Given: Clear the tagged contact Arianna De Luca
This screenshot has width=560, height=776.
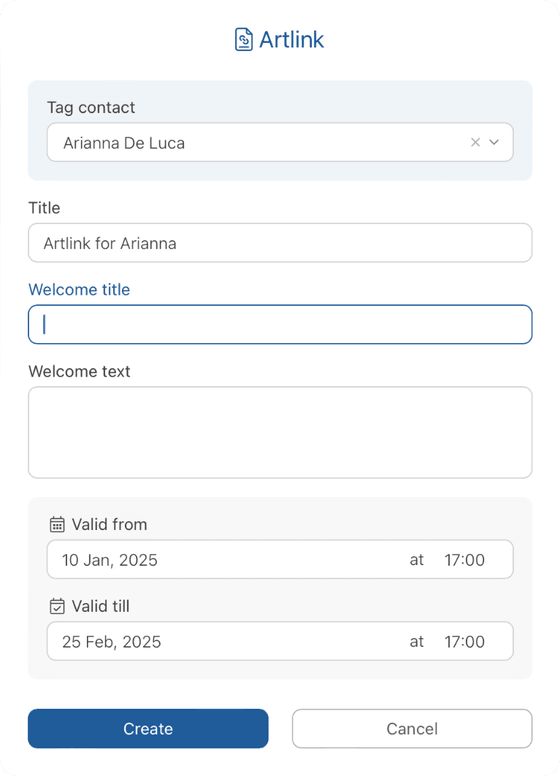Looking at the screenshot, I should point(475,143).
